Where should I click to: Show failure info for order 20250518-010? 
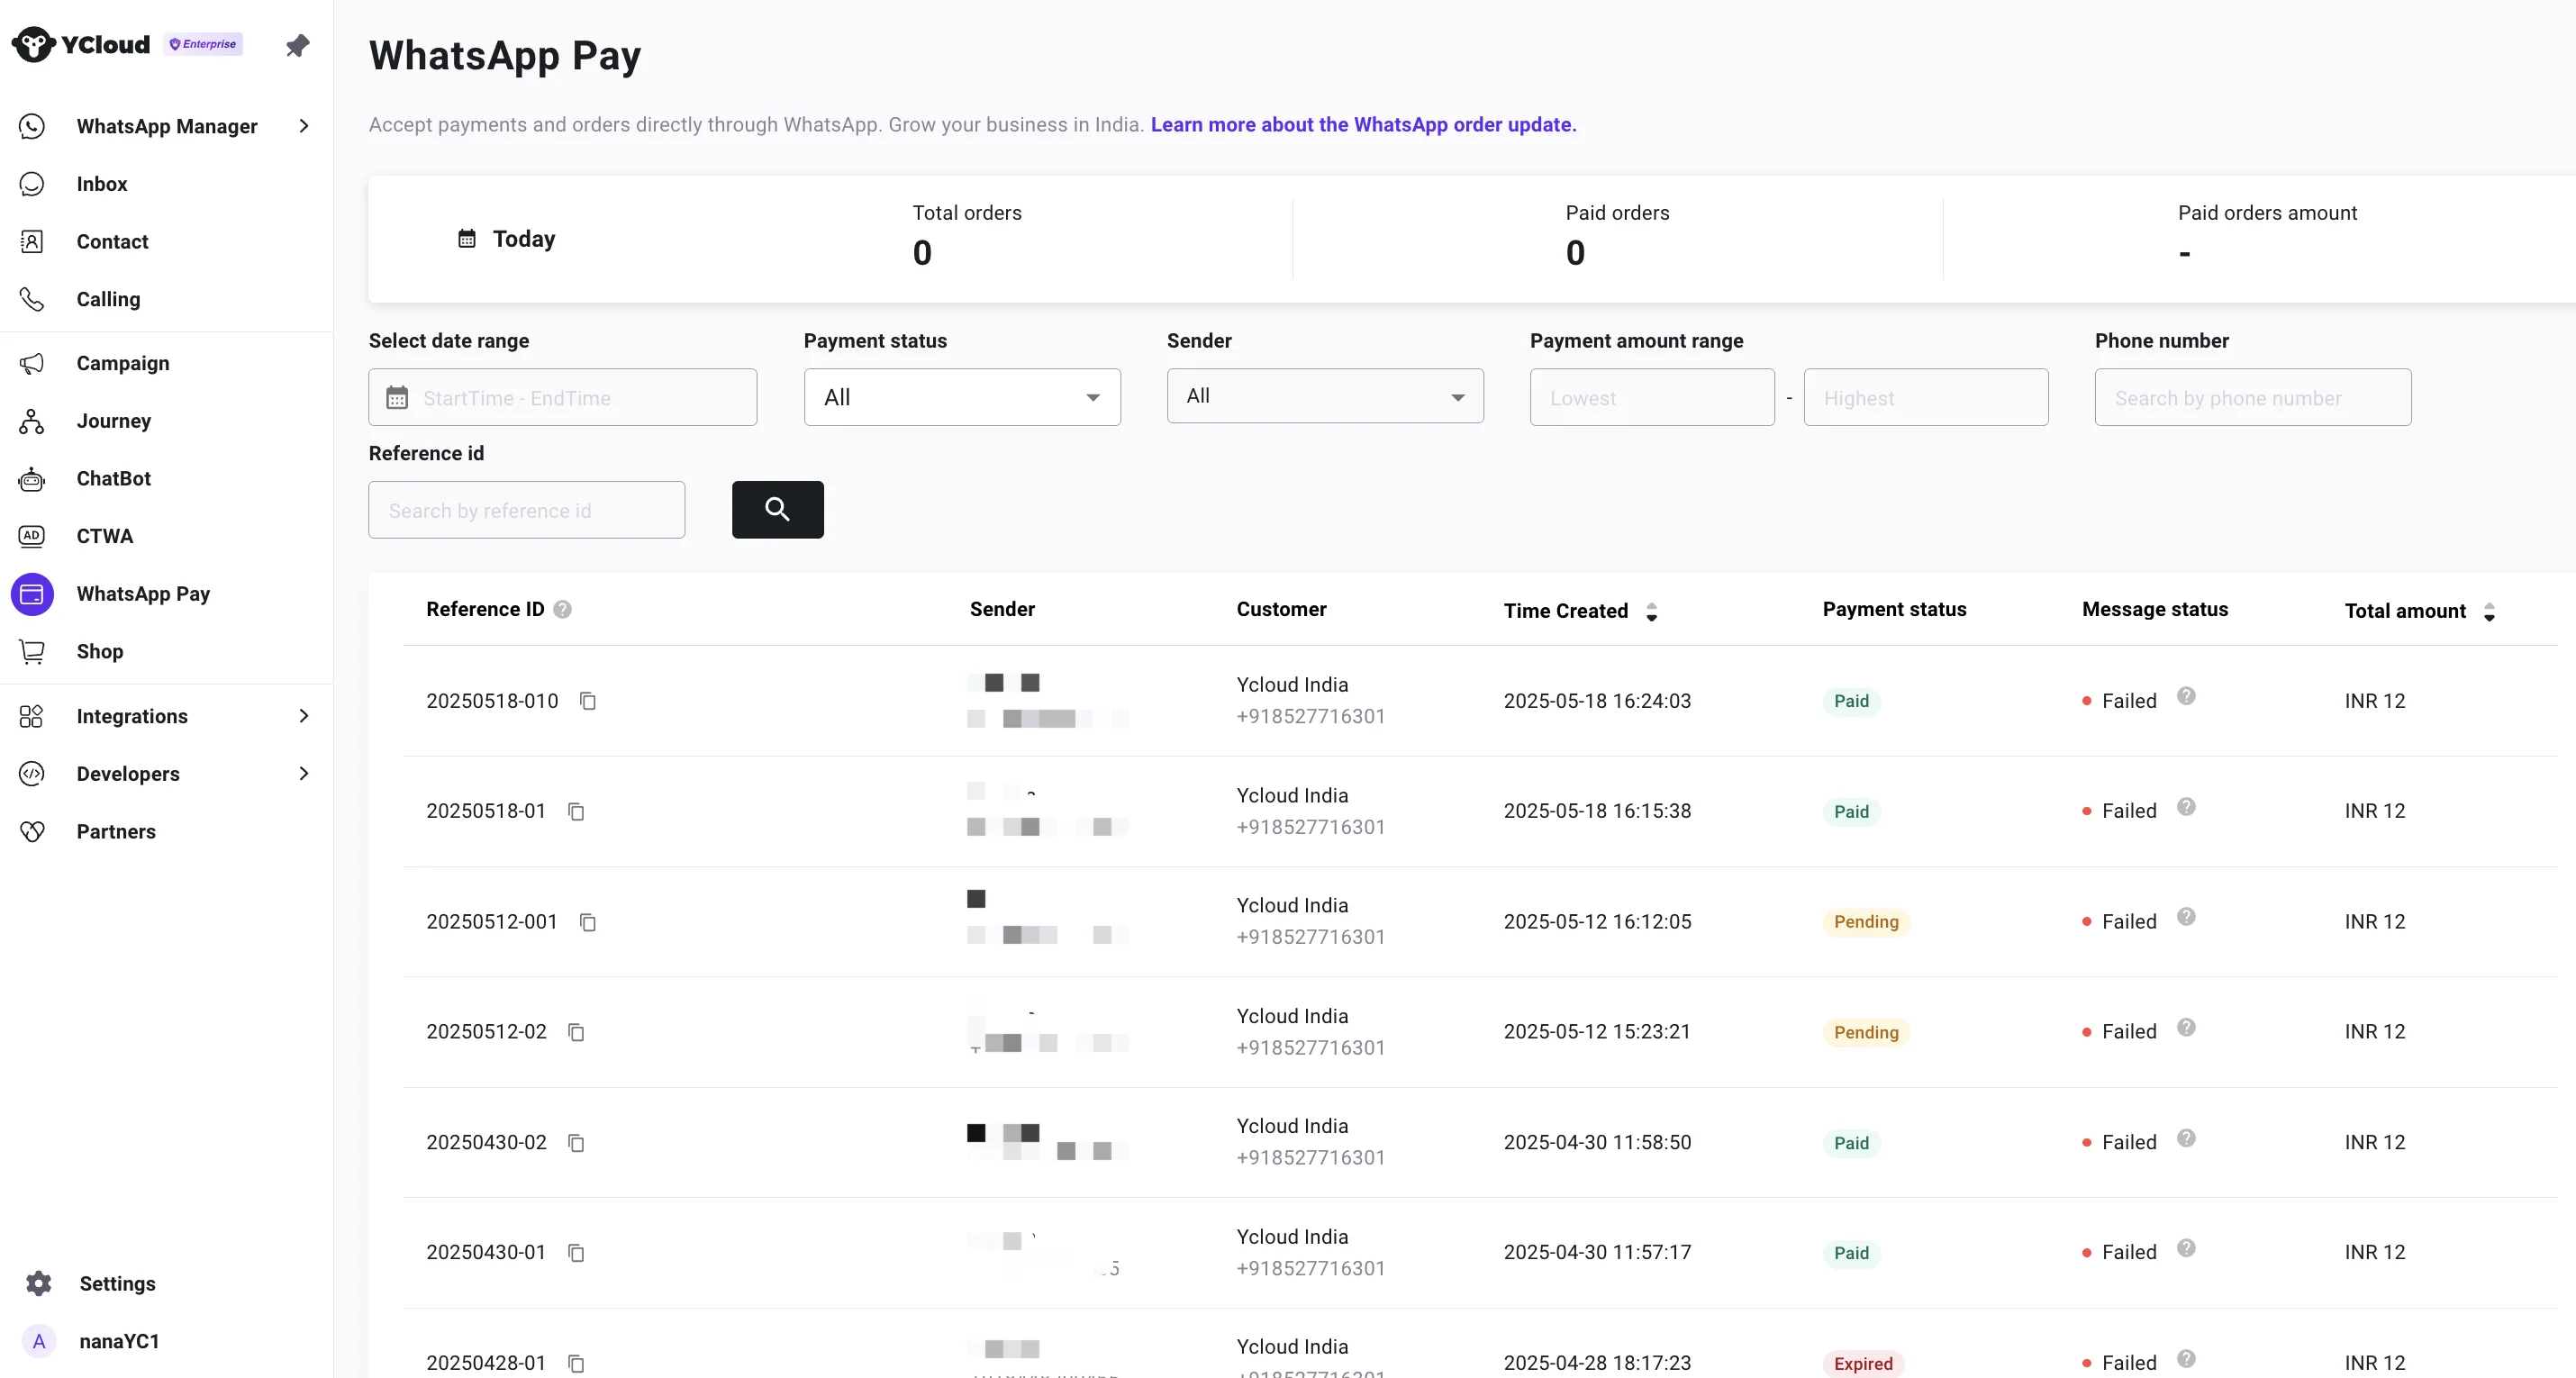[x=2186, y=696]
